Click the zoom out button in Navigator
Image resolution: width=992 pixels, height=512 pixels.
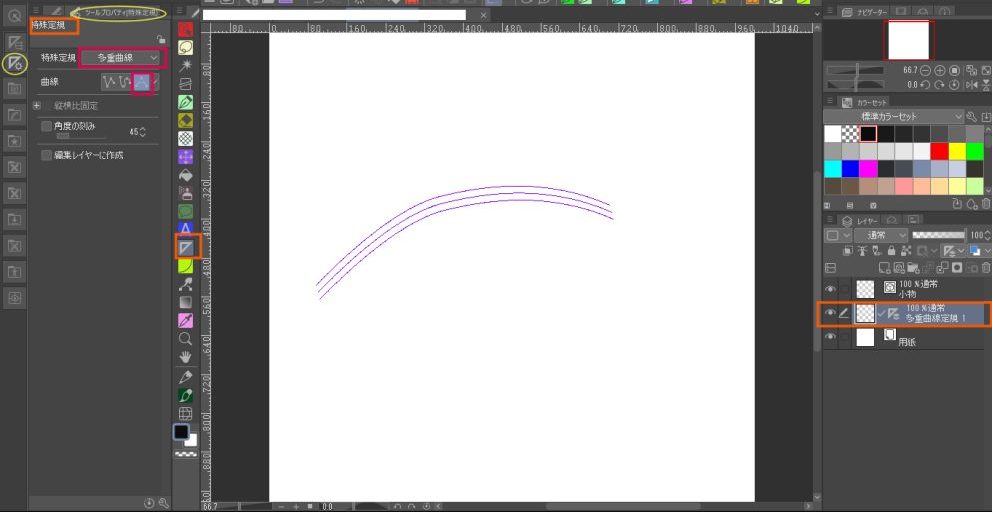[x=926, y=70]
